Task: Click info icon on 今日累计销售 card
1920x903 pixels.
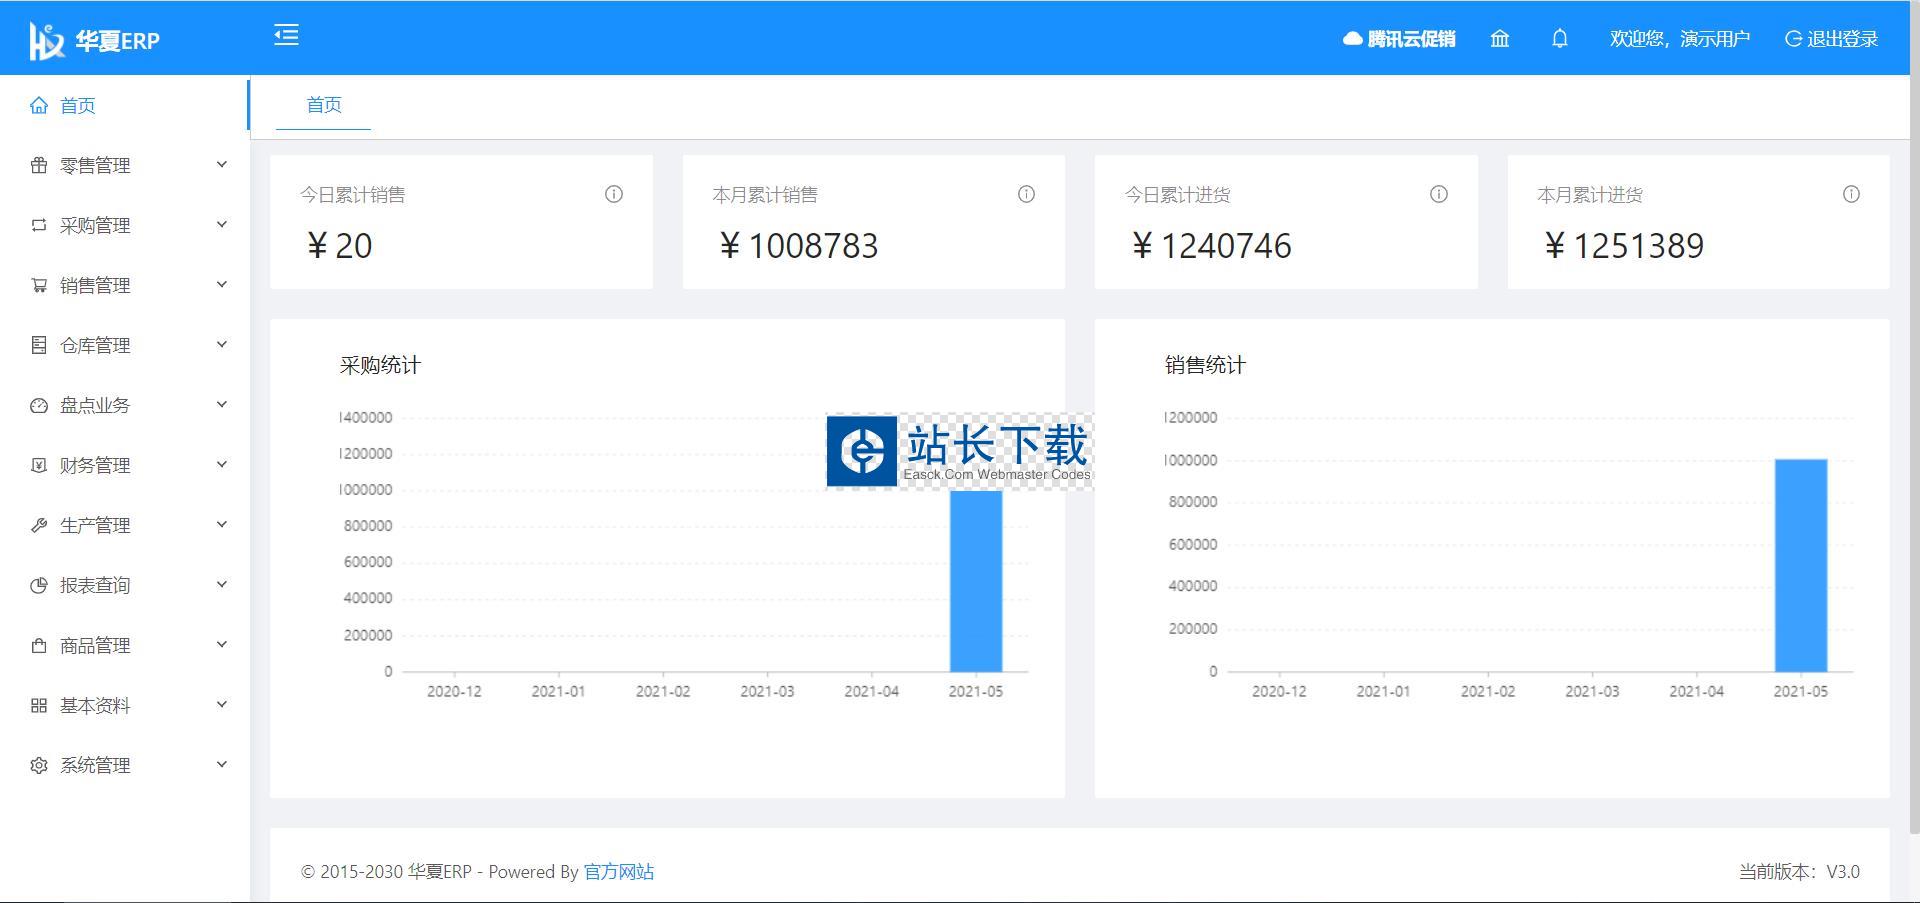Action: pyautogui.click(x=614, y=195)
